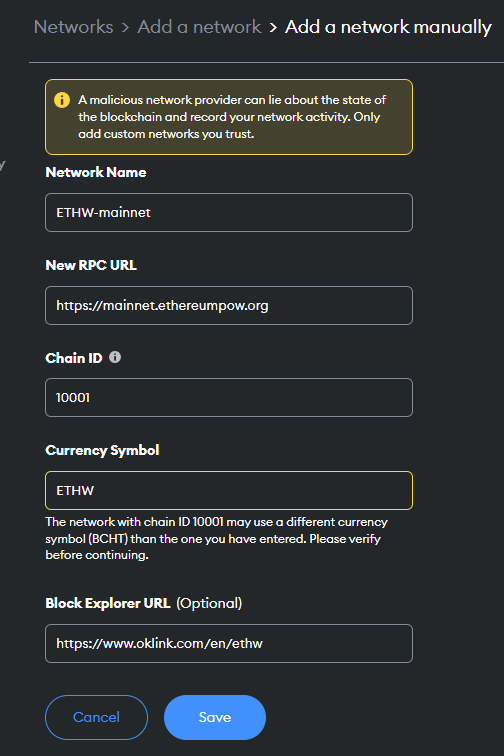The image size is (504, 756).
Task: Go back to Networks breadcrumb
Action: click(x=73, y=27)
